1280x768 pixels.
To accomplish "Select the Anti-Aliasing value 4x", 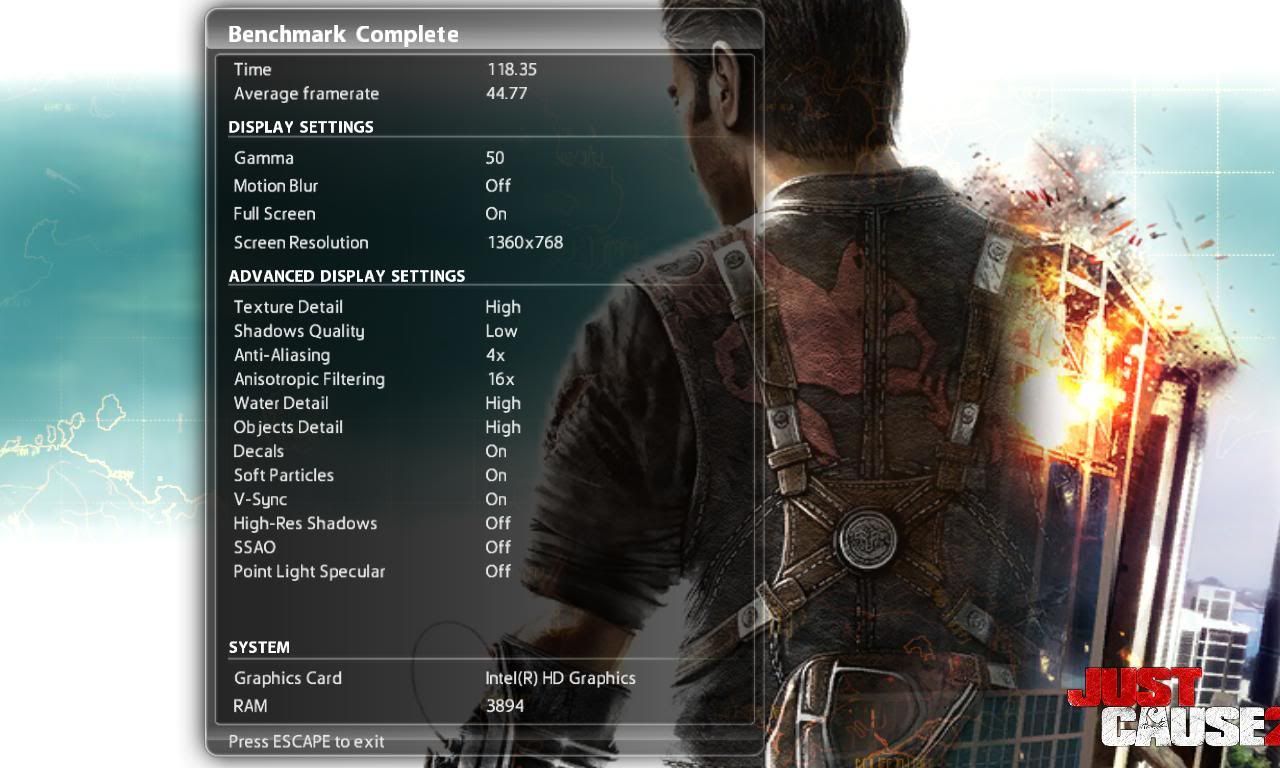I will (x=495, y=355).
